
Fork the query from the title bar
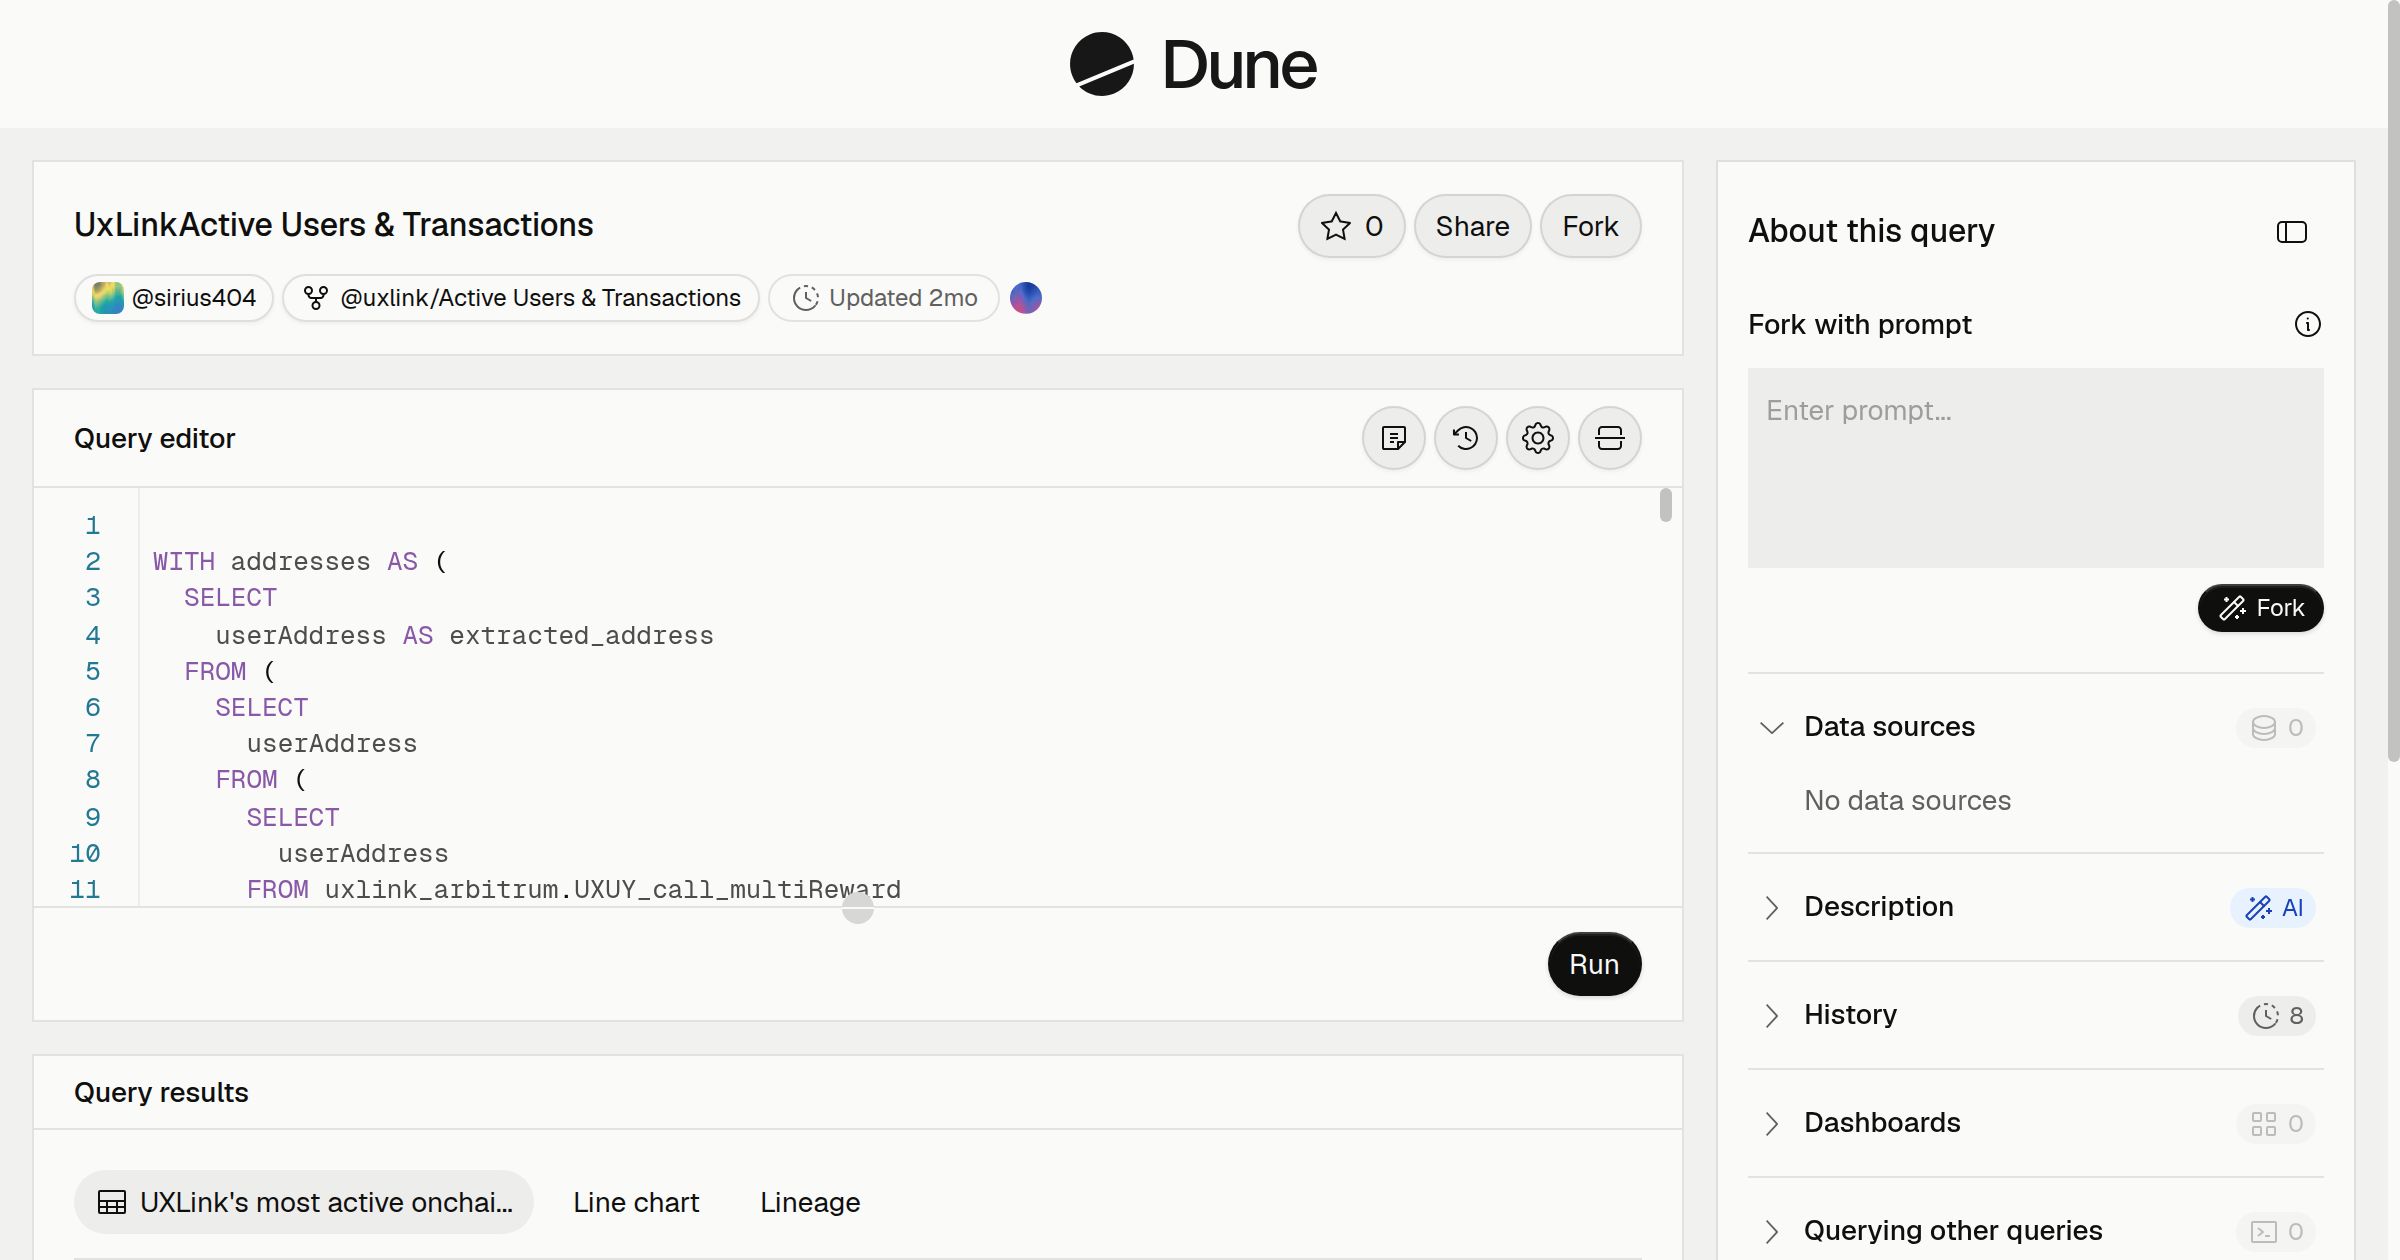coord(1590,226)
